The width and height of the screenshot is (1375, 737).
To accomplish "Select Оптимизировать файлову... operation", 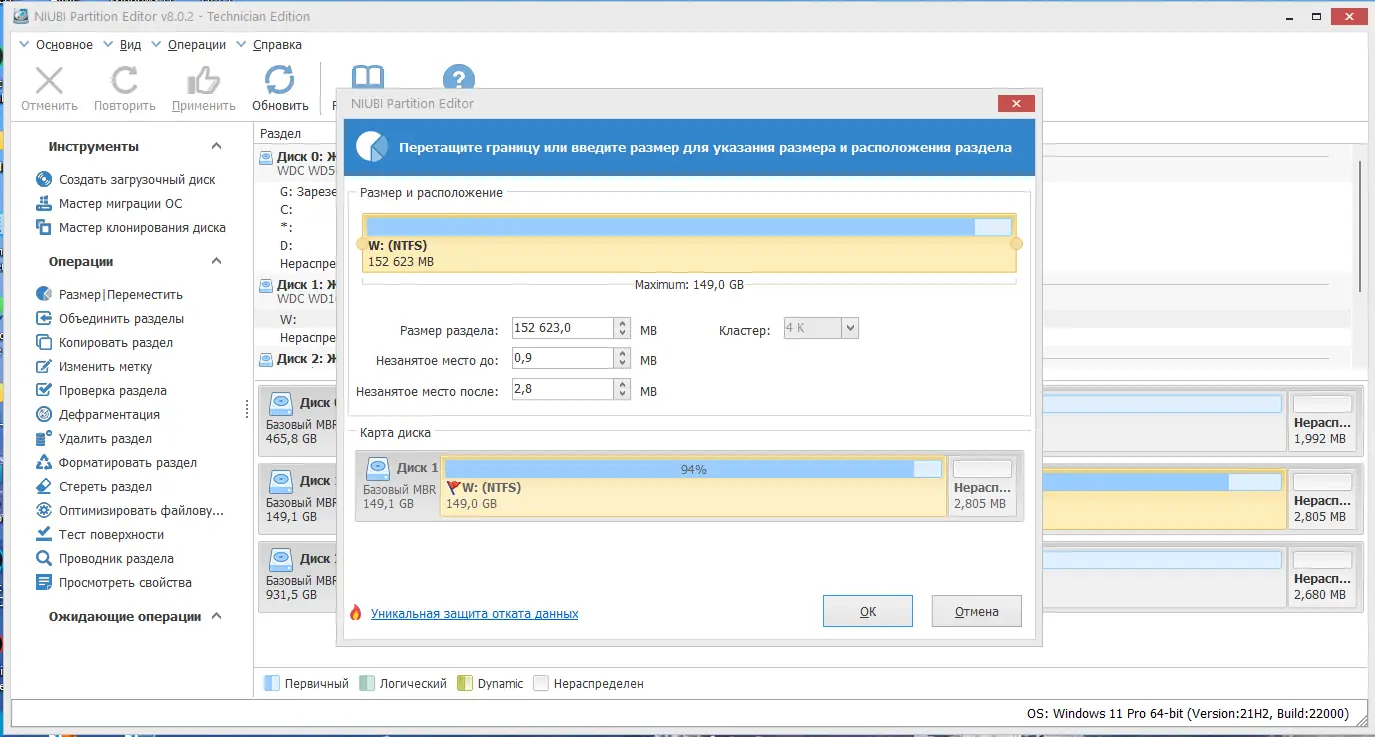I will click(x=141, y=511).
